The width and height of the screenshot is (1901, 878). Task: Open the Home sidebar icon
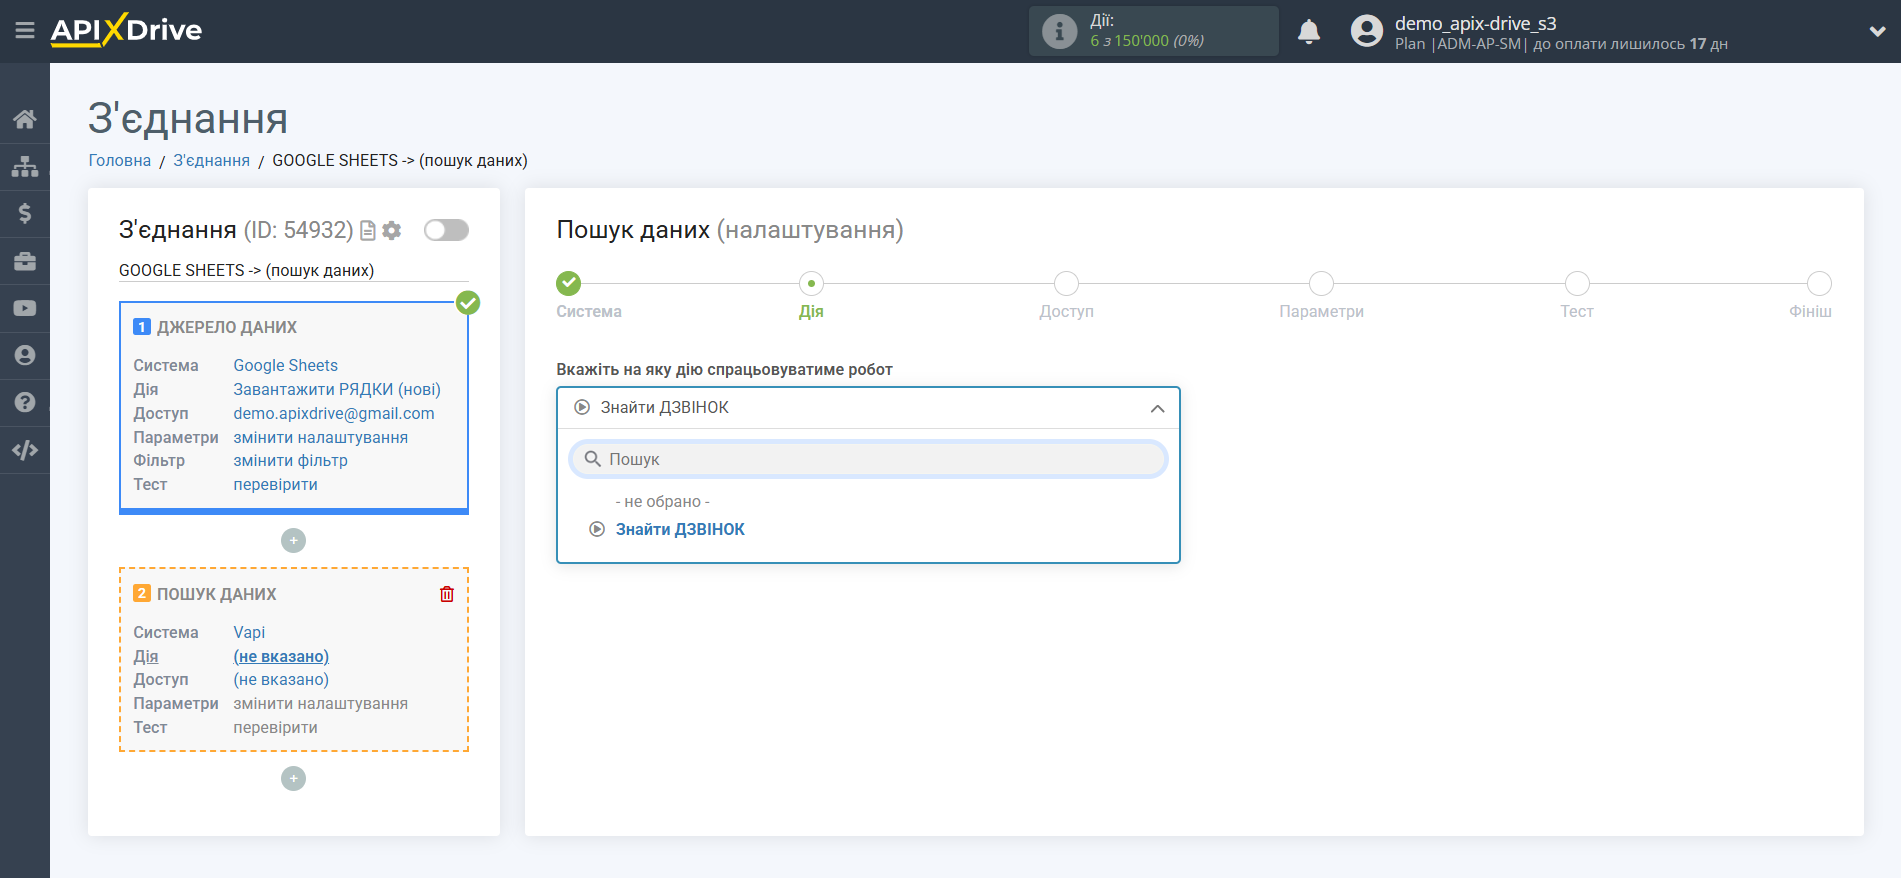click(25, 119)
